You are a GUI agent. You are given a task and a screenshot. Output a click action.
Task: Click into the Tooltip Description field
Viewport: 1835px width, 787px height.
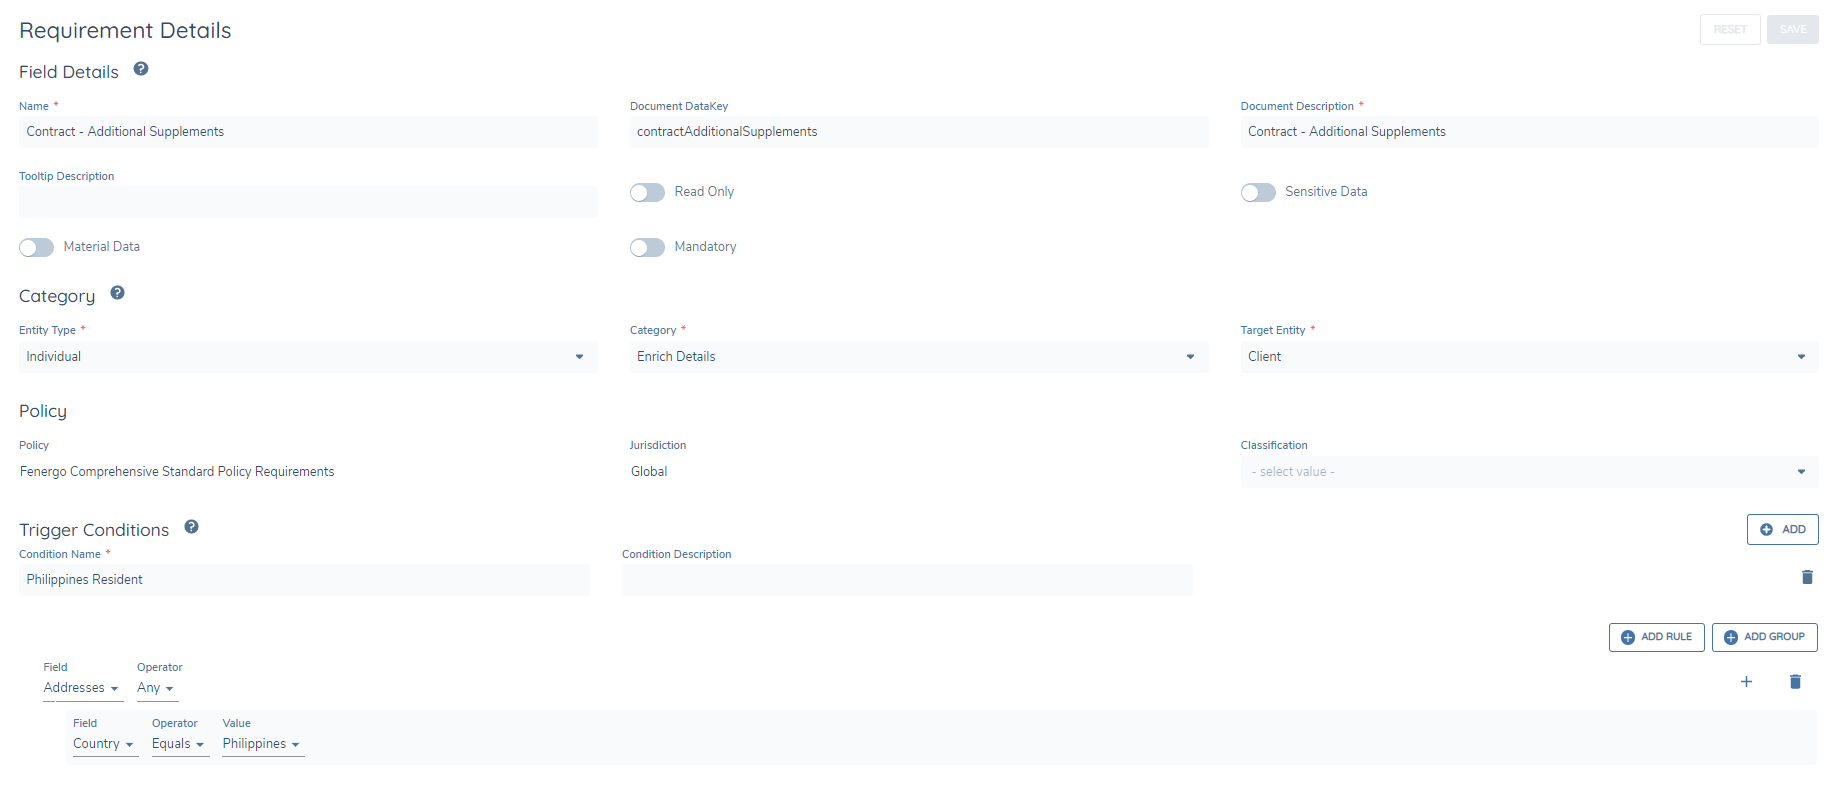(308, 202)
